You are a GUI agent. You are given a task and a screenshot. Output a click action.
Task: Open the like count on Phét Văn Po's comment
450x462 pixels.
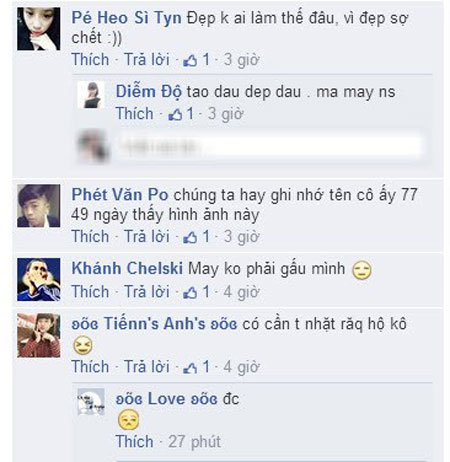(x=197, y=237)
